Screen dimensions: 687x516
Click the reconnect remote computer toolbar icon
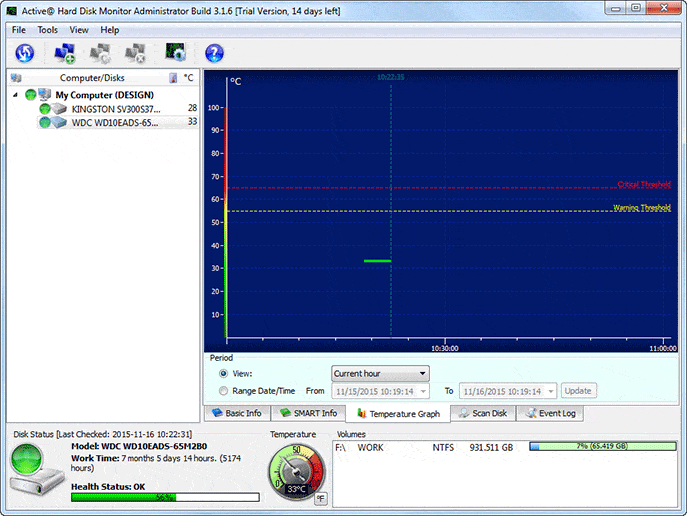pyautogui.click(x=100, y=53)
